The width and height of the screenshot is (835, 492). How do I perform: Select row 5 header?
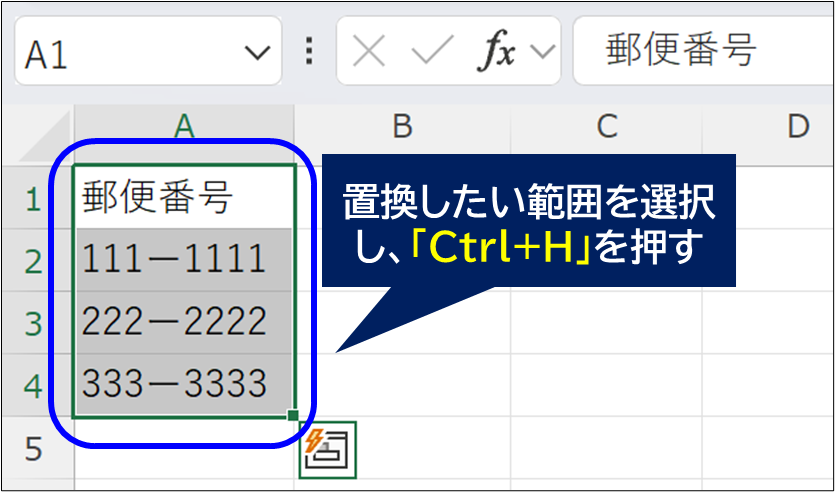click(x=33, y=449)
